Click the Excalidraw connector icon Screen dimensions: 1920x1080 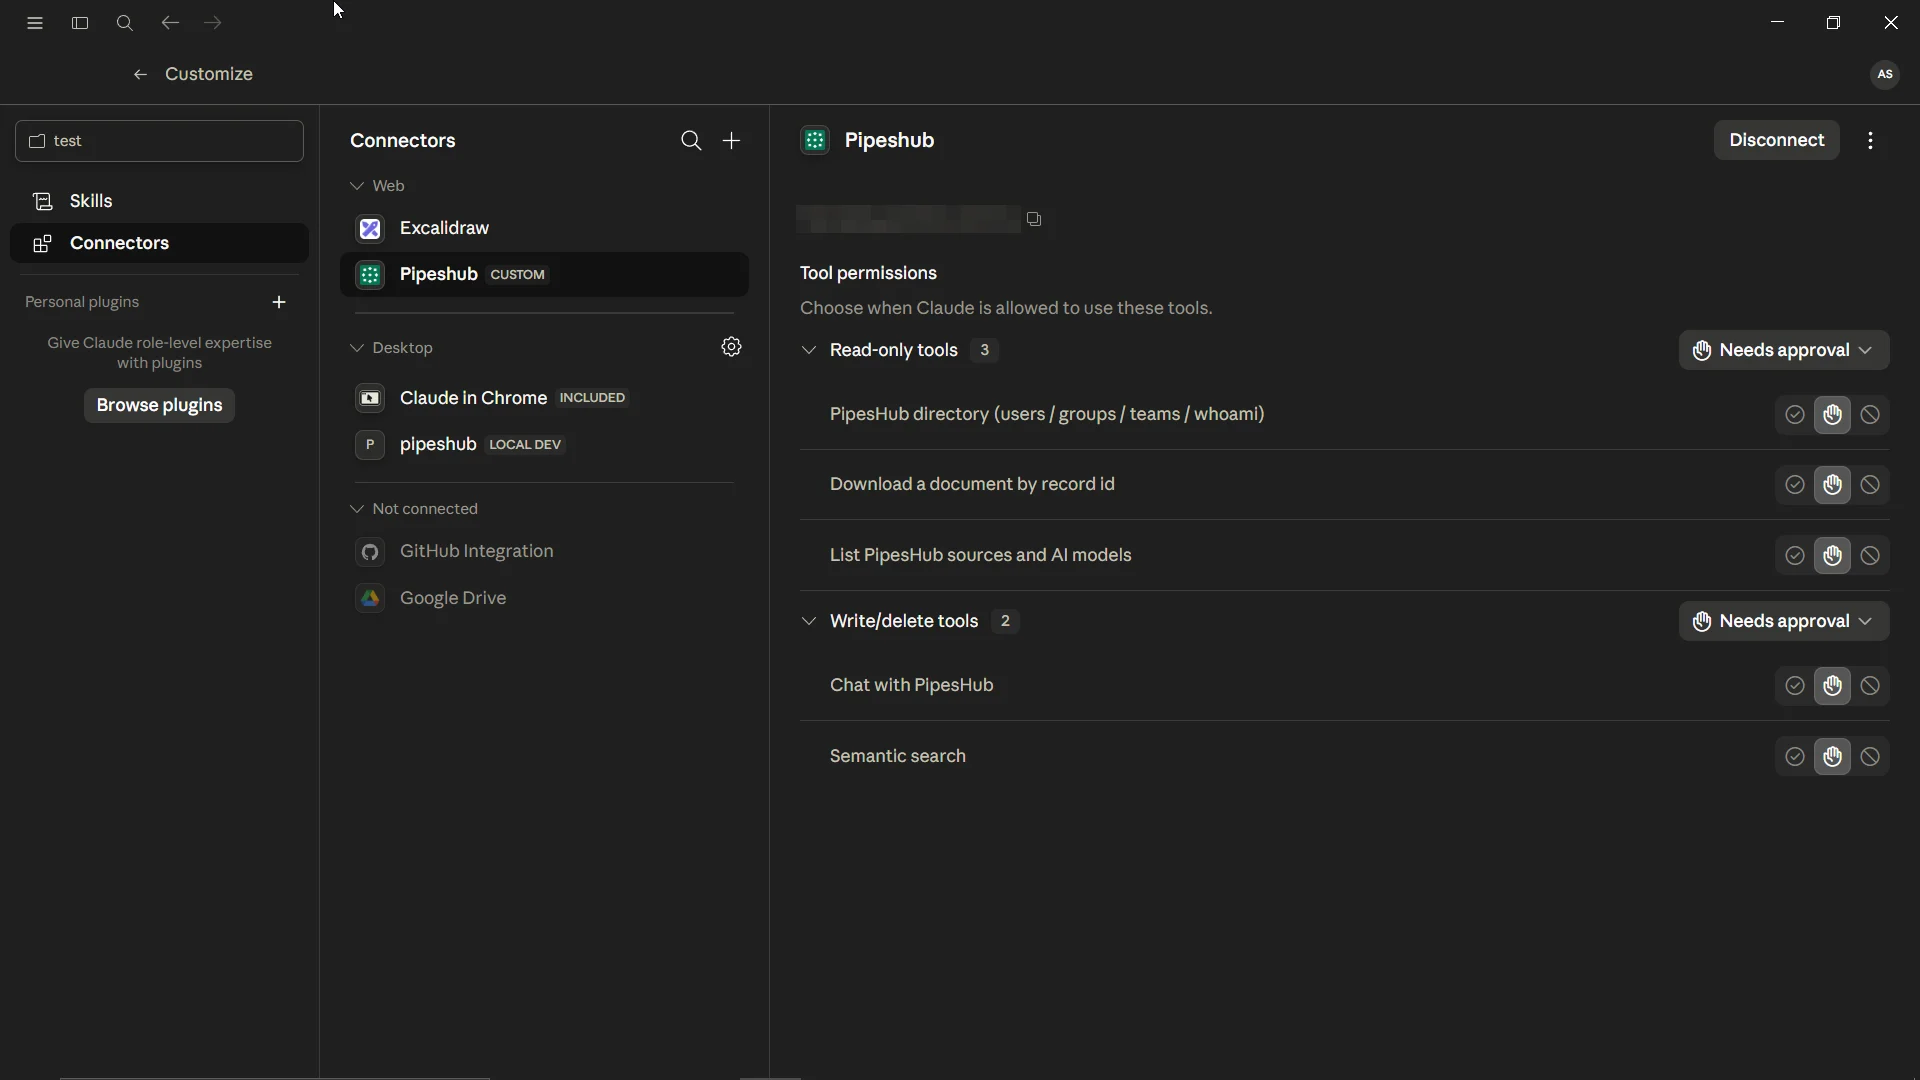(x=370, y=229)
